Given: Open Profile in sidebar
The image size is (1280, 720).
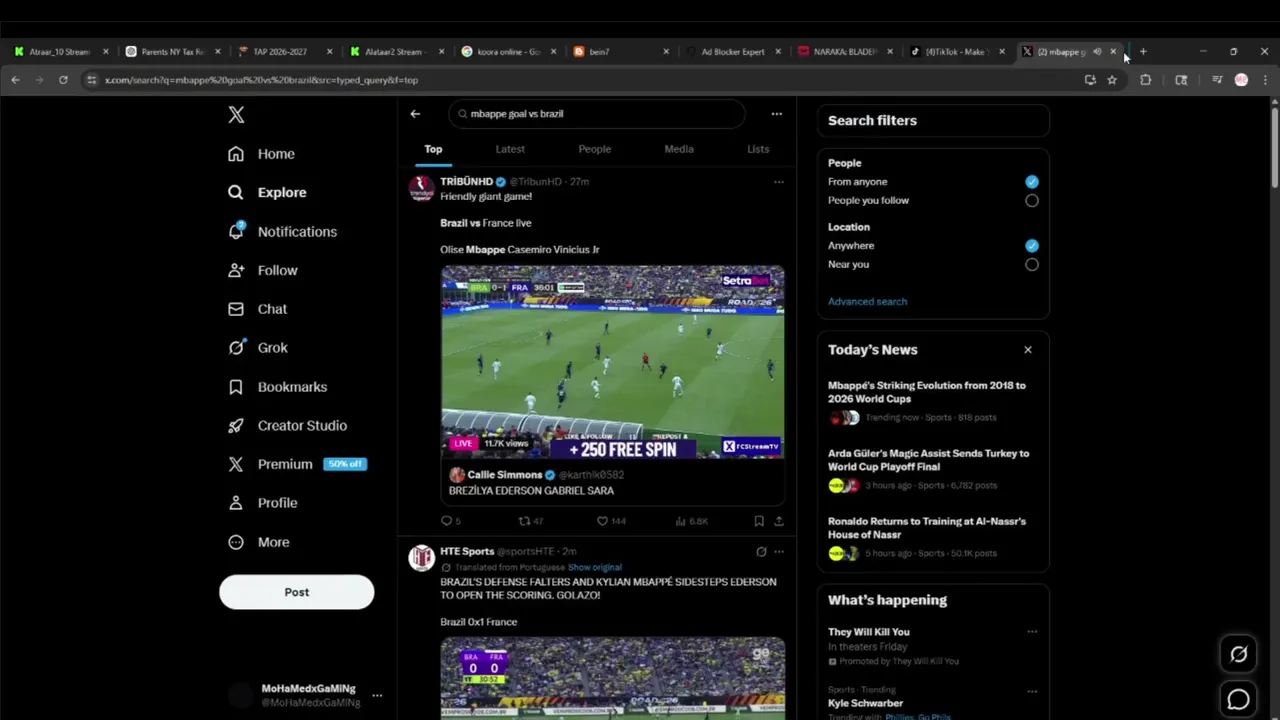Looking at the screenshot, I should (262, 503).
